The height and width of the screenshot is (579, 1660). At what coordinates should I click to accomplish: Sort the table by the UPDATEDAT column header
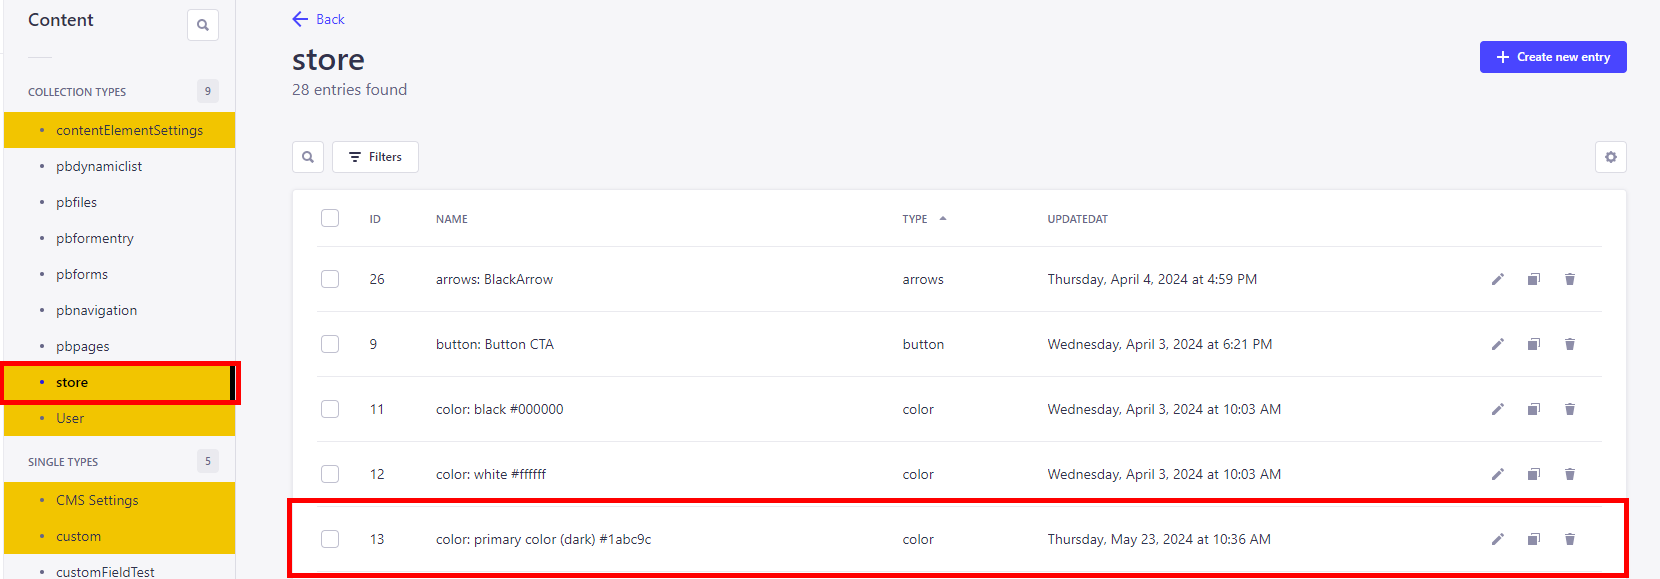1077,219
